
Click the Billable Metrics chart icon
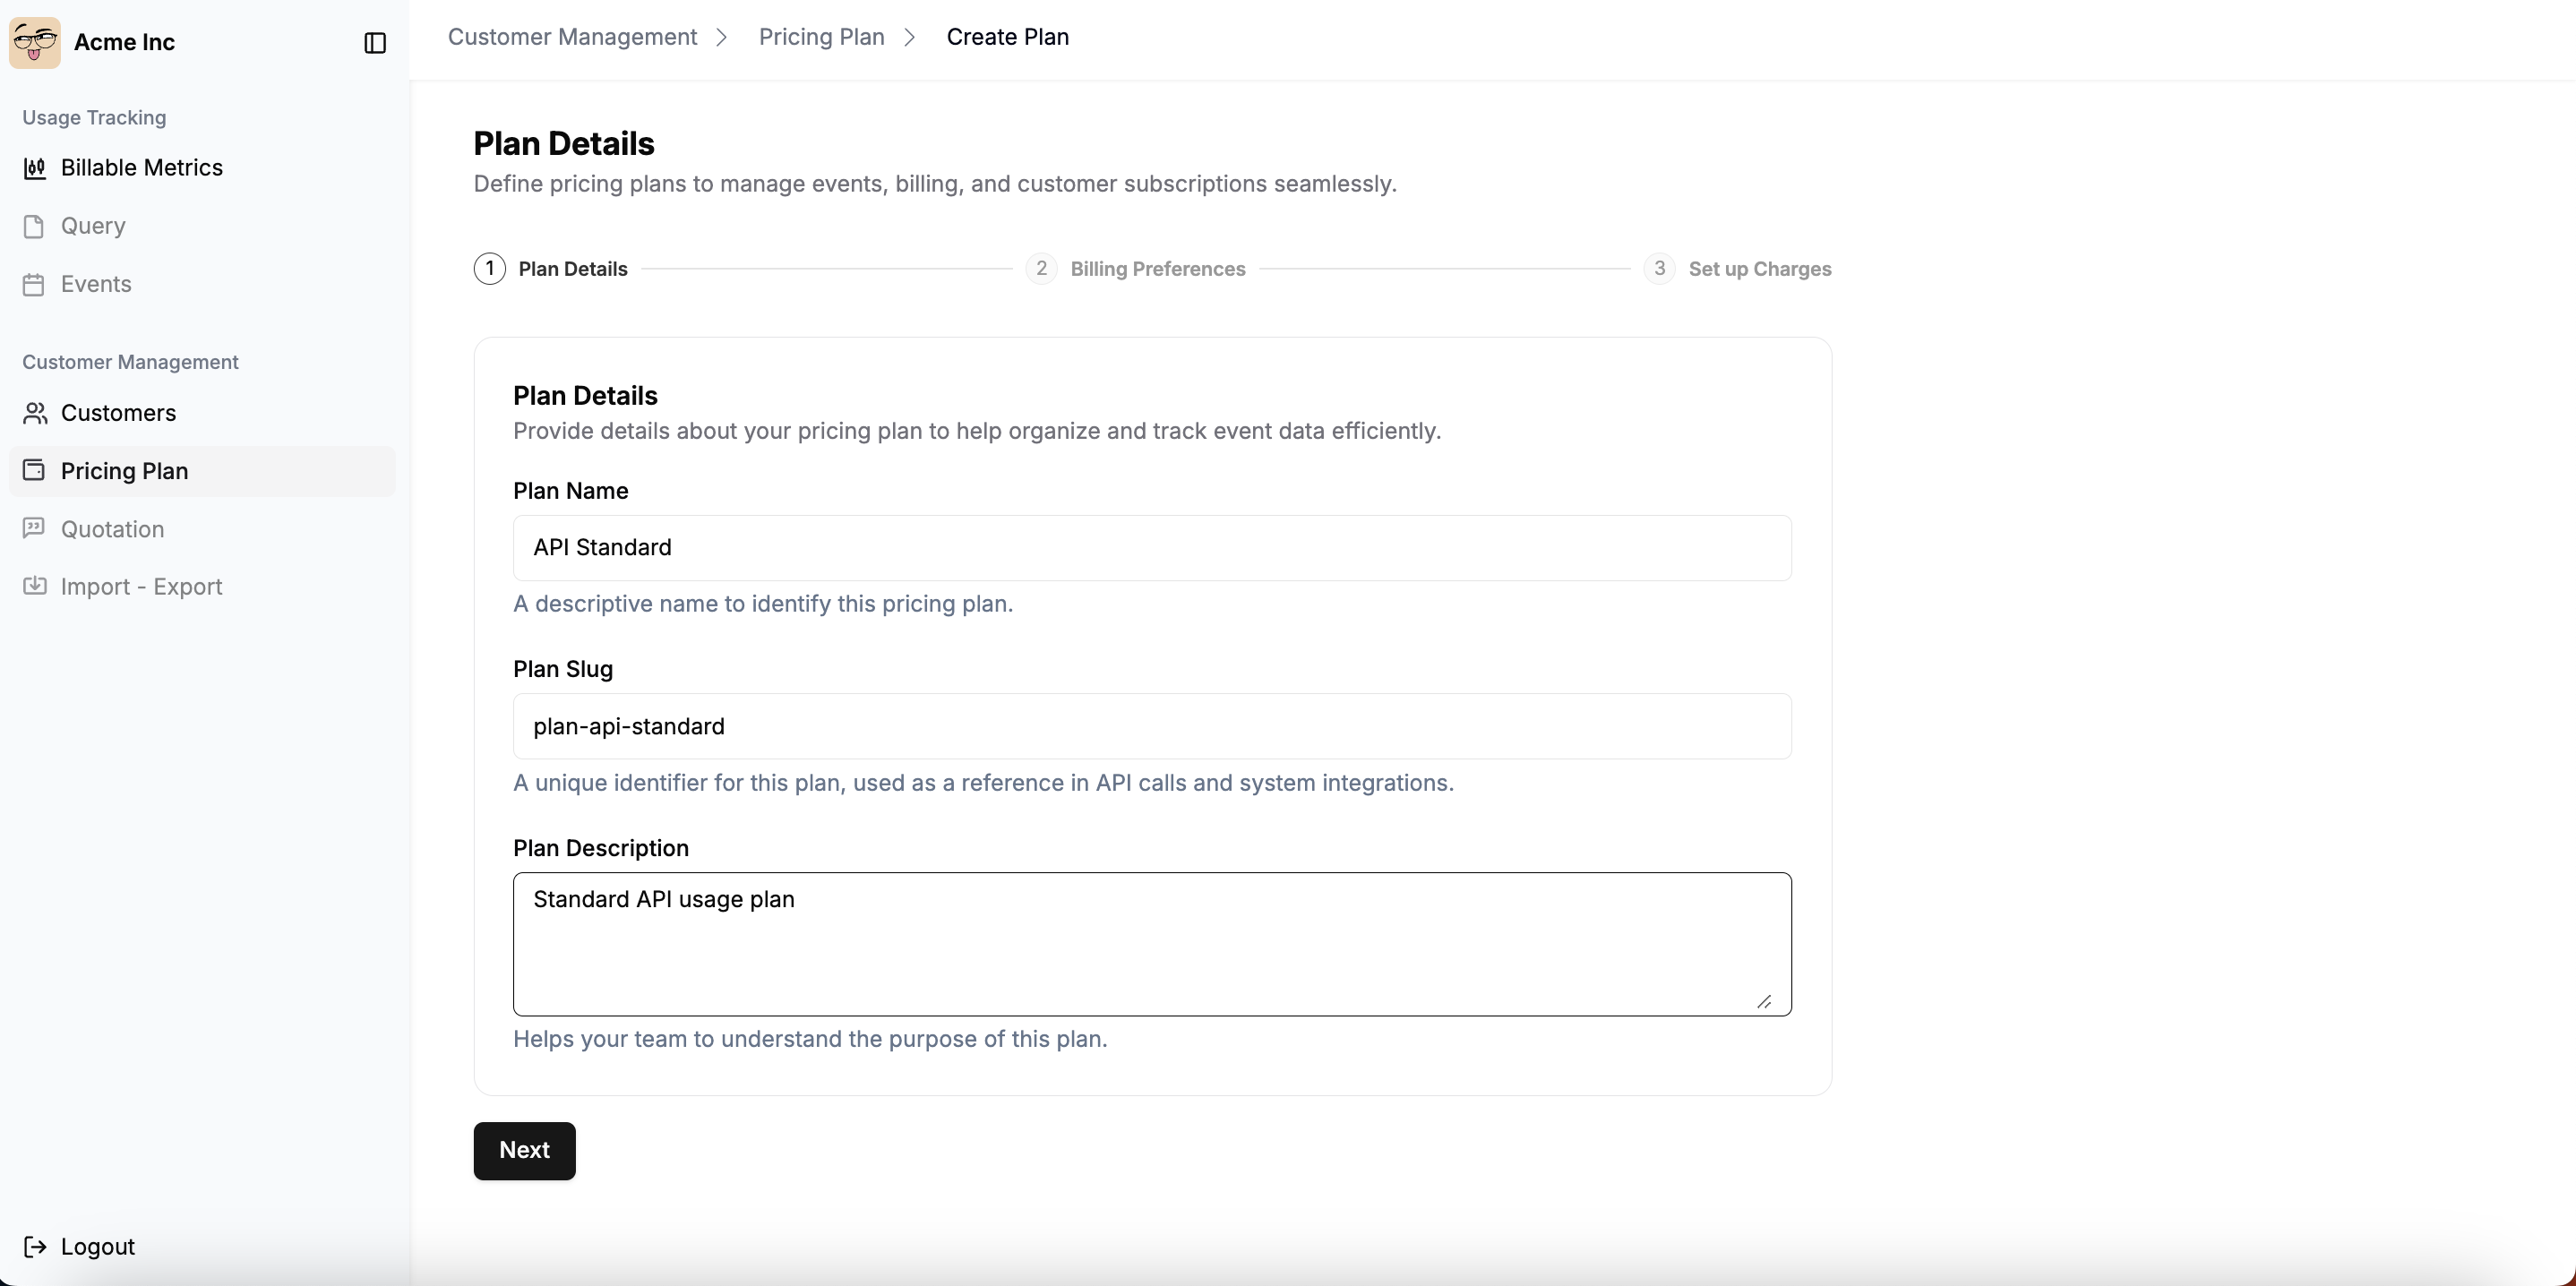pos(35,168)
